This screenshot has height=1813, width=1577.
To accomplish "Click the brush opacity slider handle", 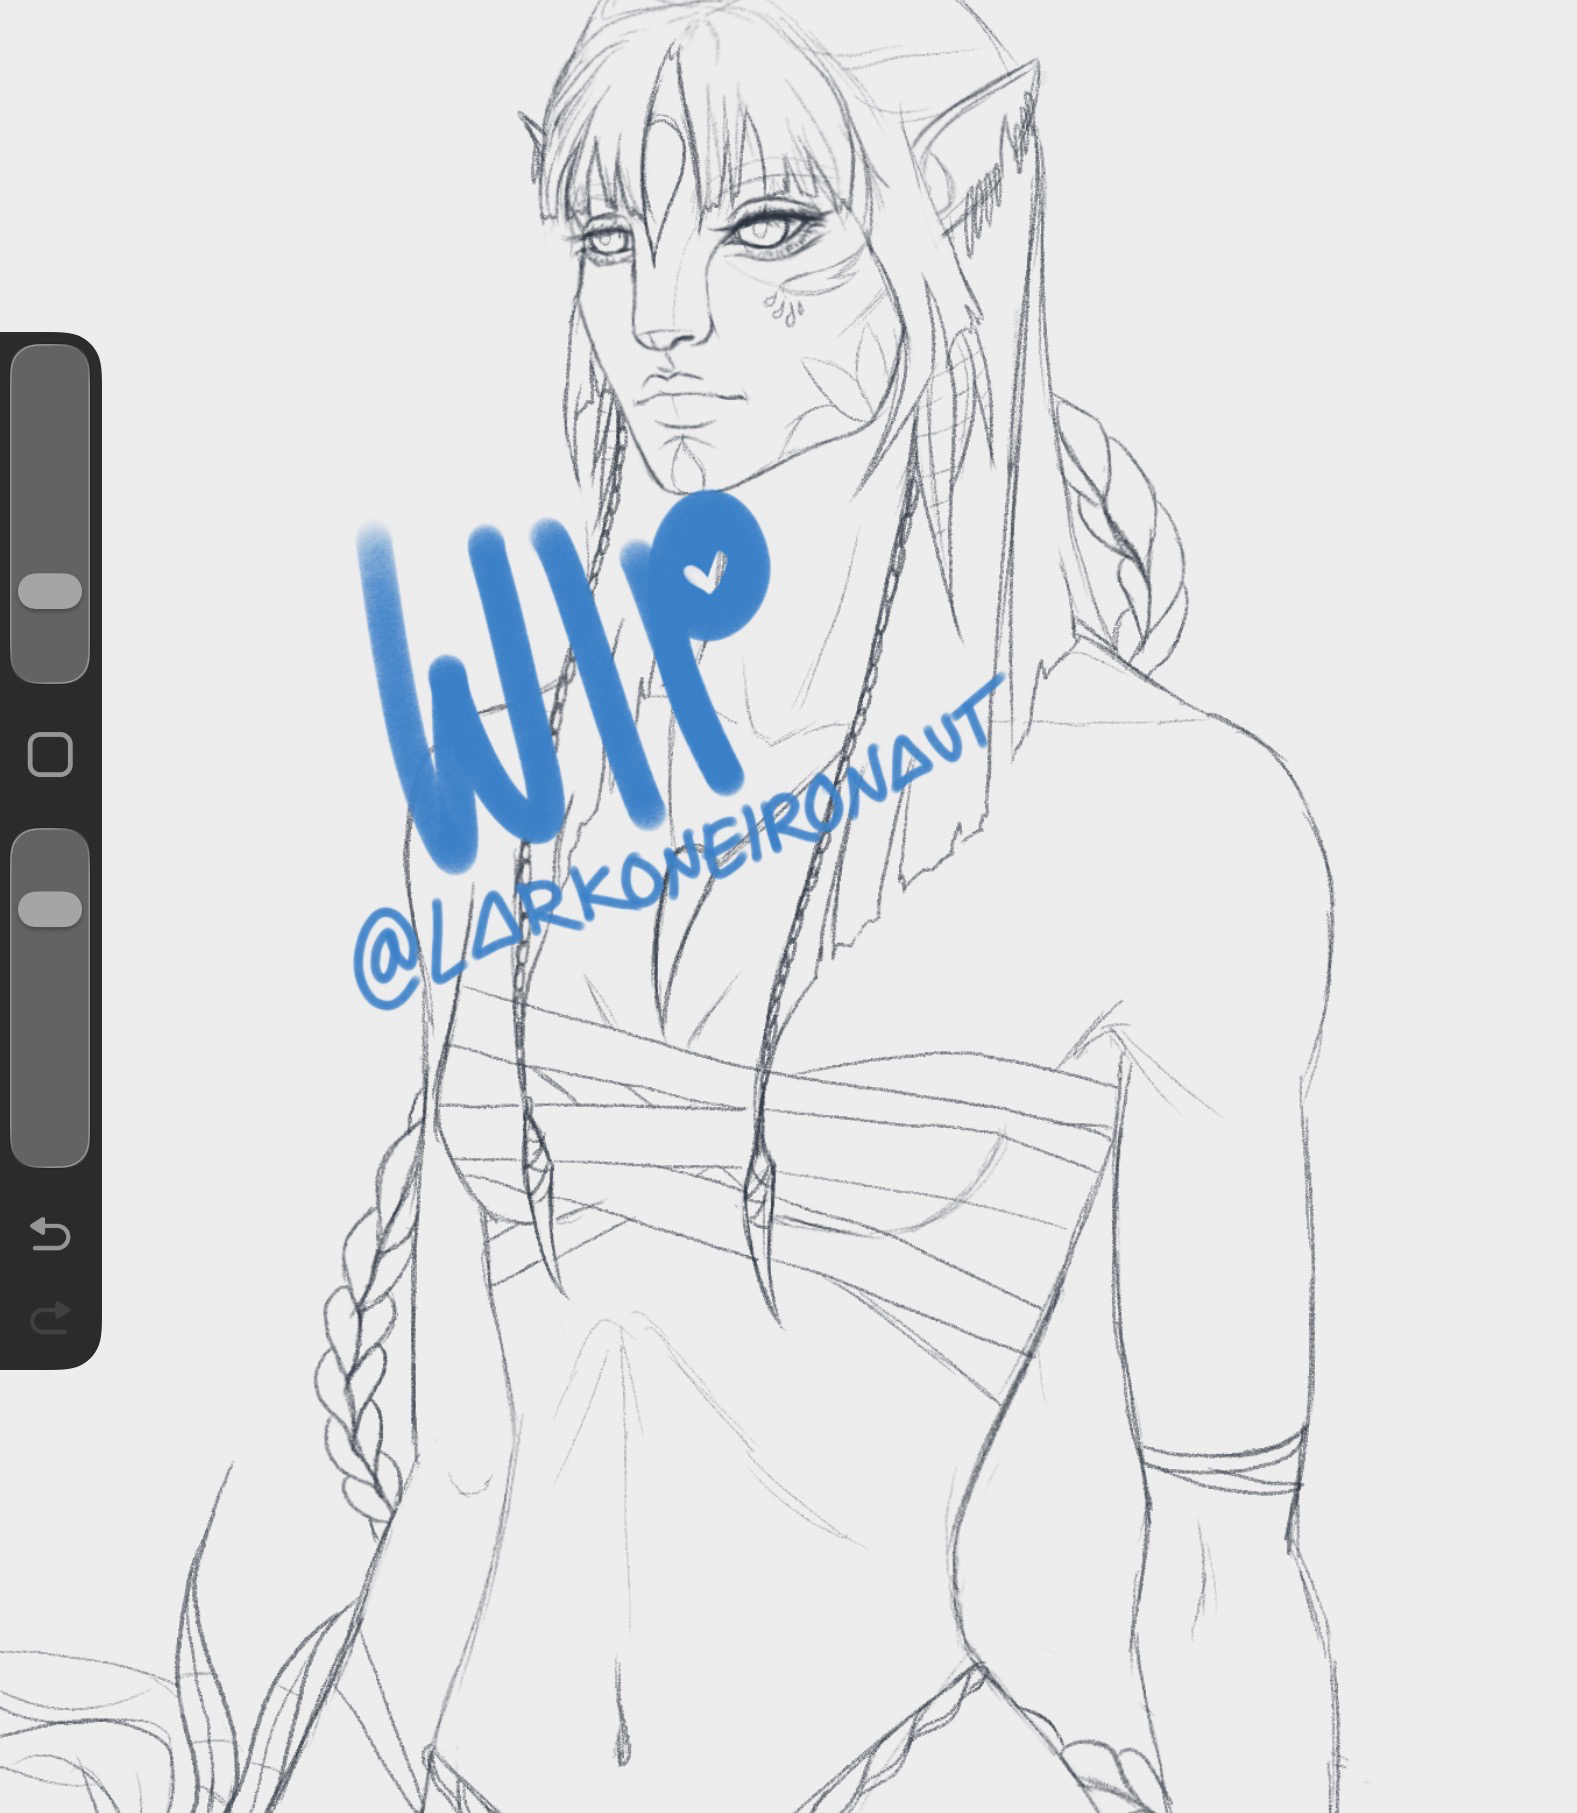I will coord(50,909).
